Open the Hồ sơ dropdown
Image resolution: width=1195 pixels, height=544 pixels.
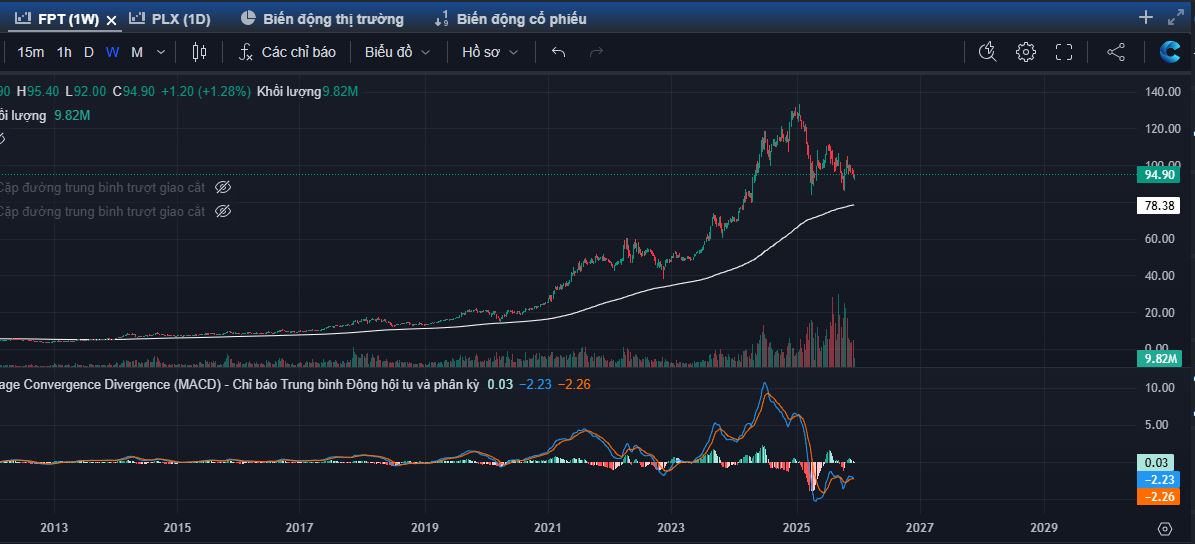click(488, 52)
